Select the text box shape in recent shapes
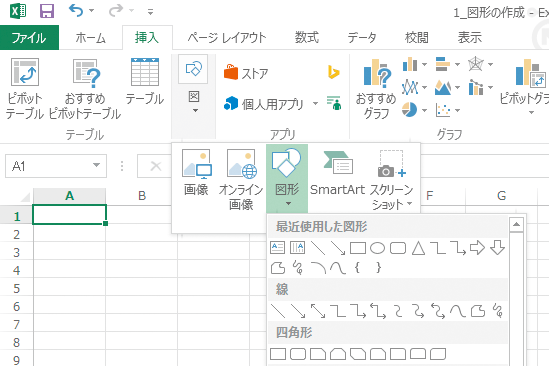Image resolution: width=549 pixels, height=366 pixels. 278,248
